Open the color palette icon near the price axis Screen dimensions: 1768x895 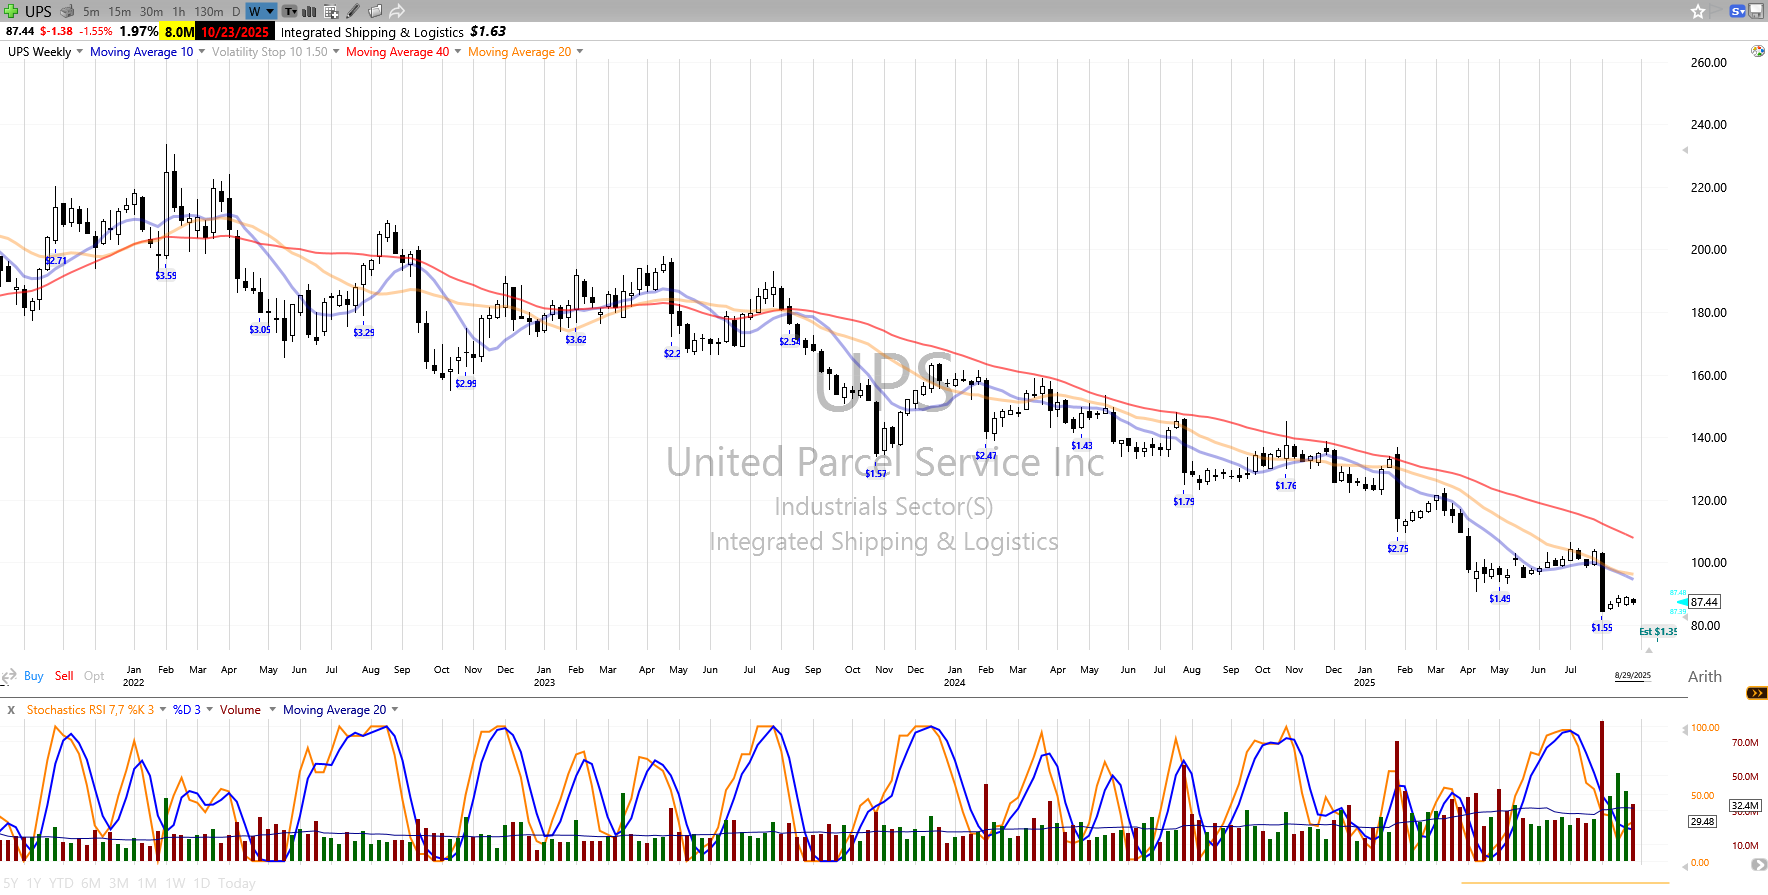point(1757,51)
